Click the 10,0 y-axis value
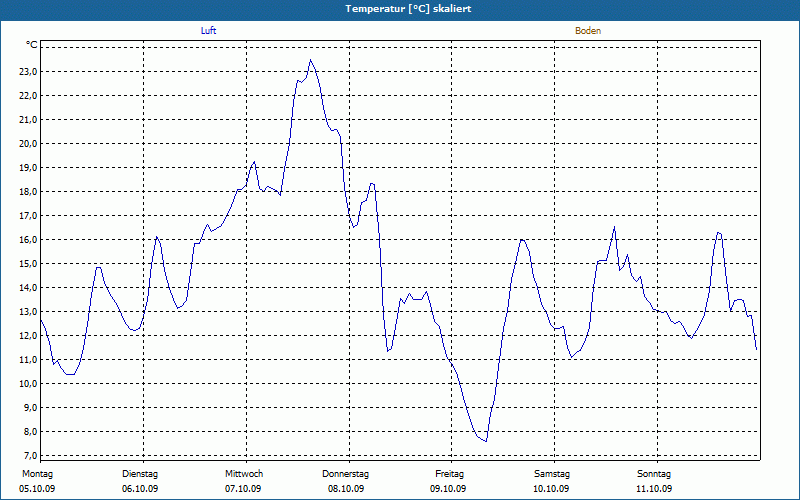This screenshot has width=800, height=500. 28,383
